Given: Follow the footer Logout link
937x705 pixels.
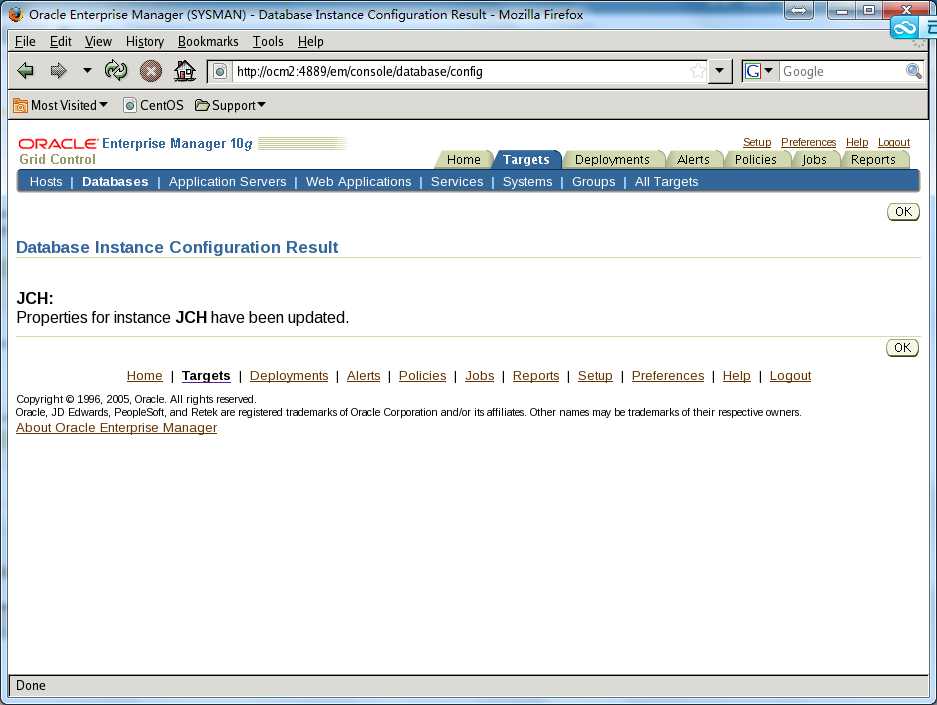Looking at the screenshot, I should click(x=791, y=376).
